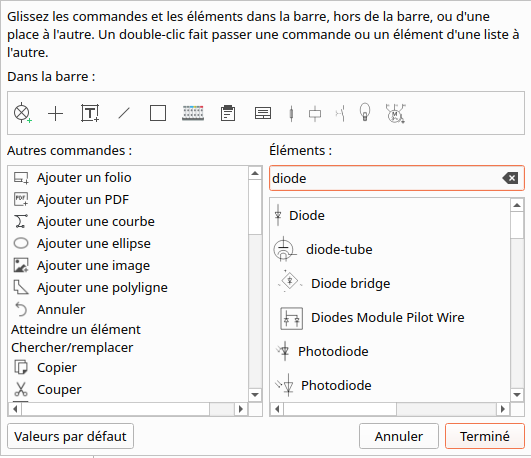The width and height of the screenshot is (531, 458).
Task: Click the motor element icon in bar
Action: click(x=395, y=113)
